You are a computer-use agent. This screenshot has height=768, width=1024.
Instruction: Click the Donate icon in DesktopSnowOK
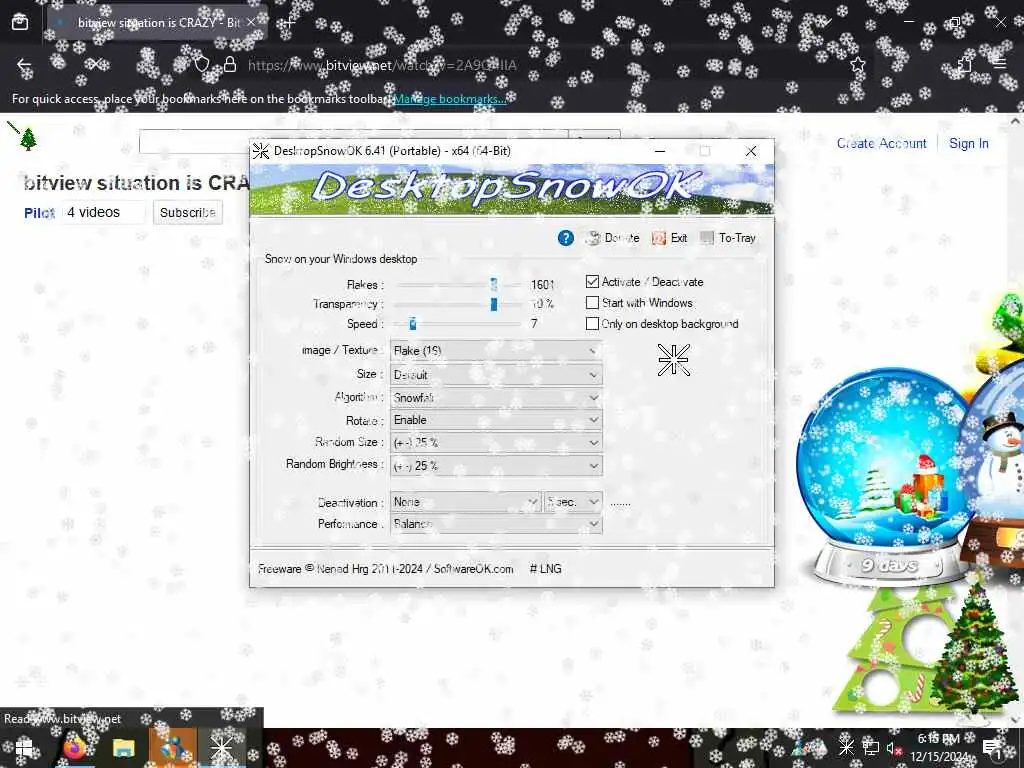[x=594, y=238]
